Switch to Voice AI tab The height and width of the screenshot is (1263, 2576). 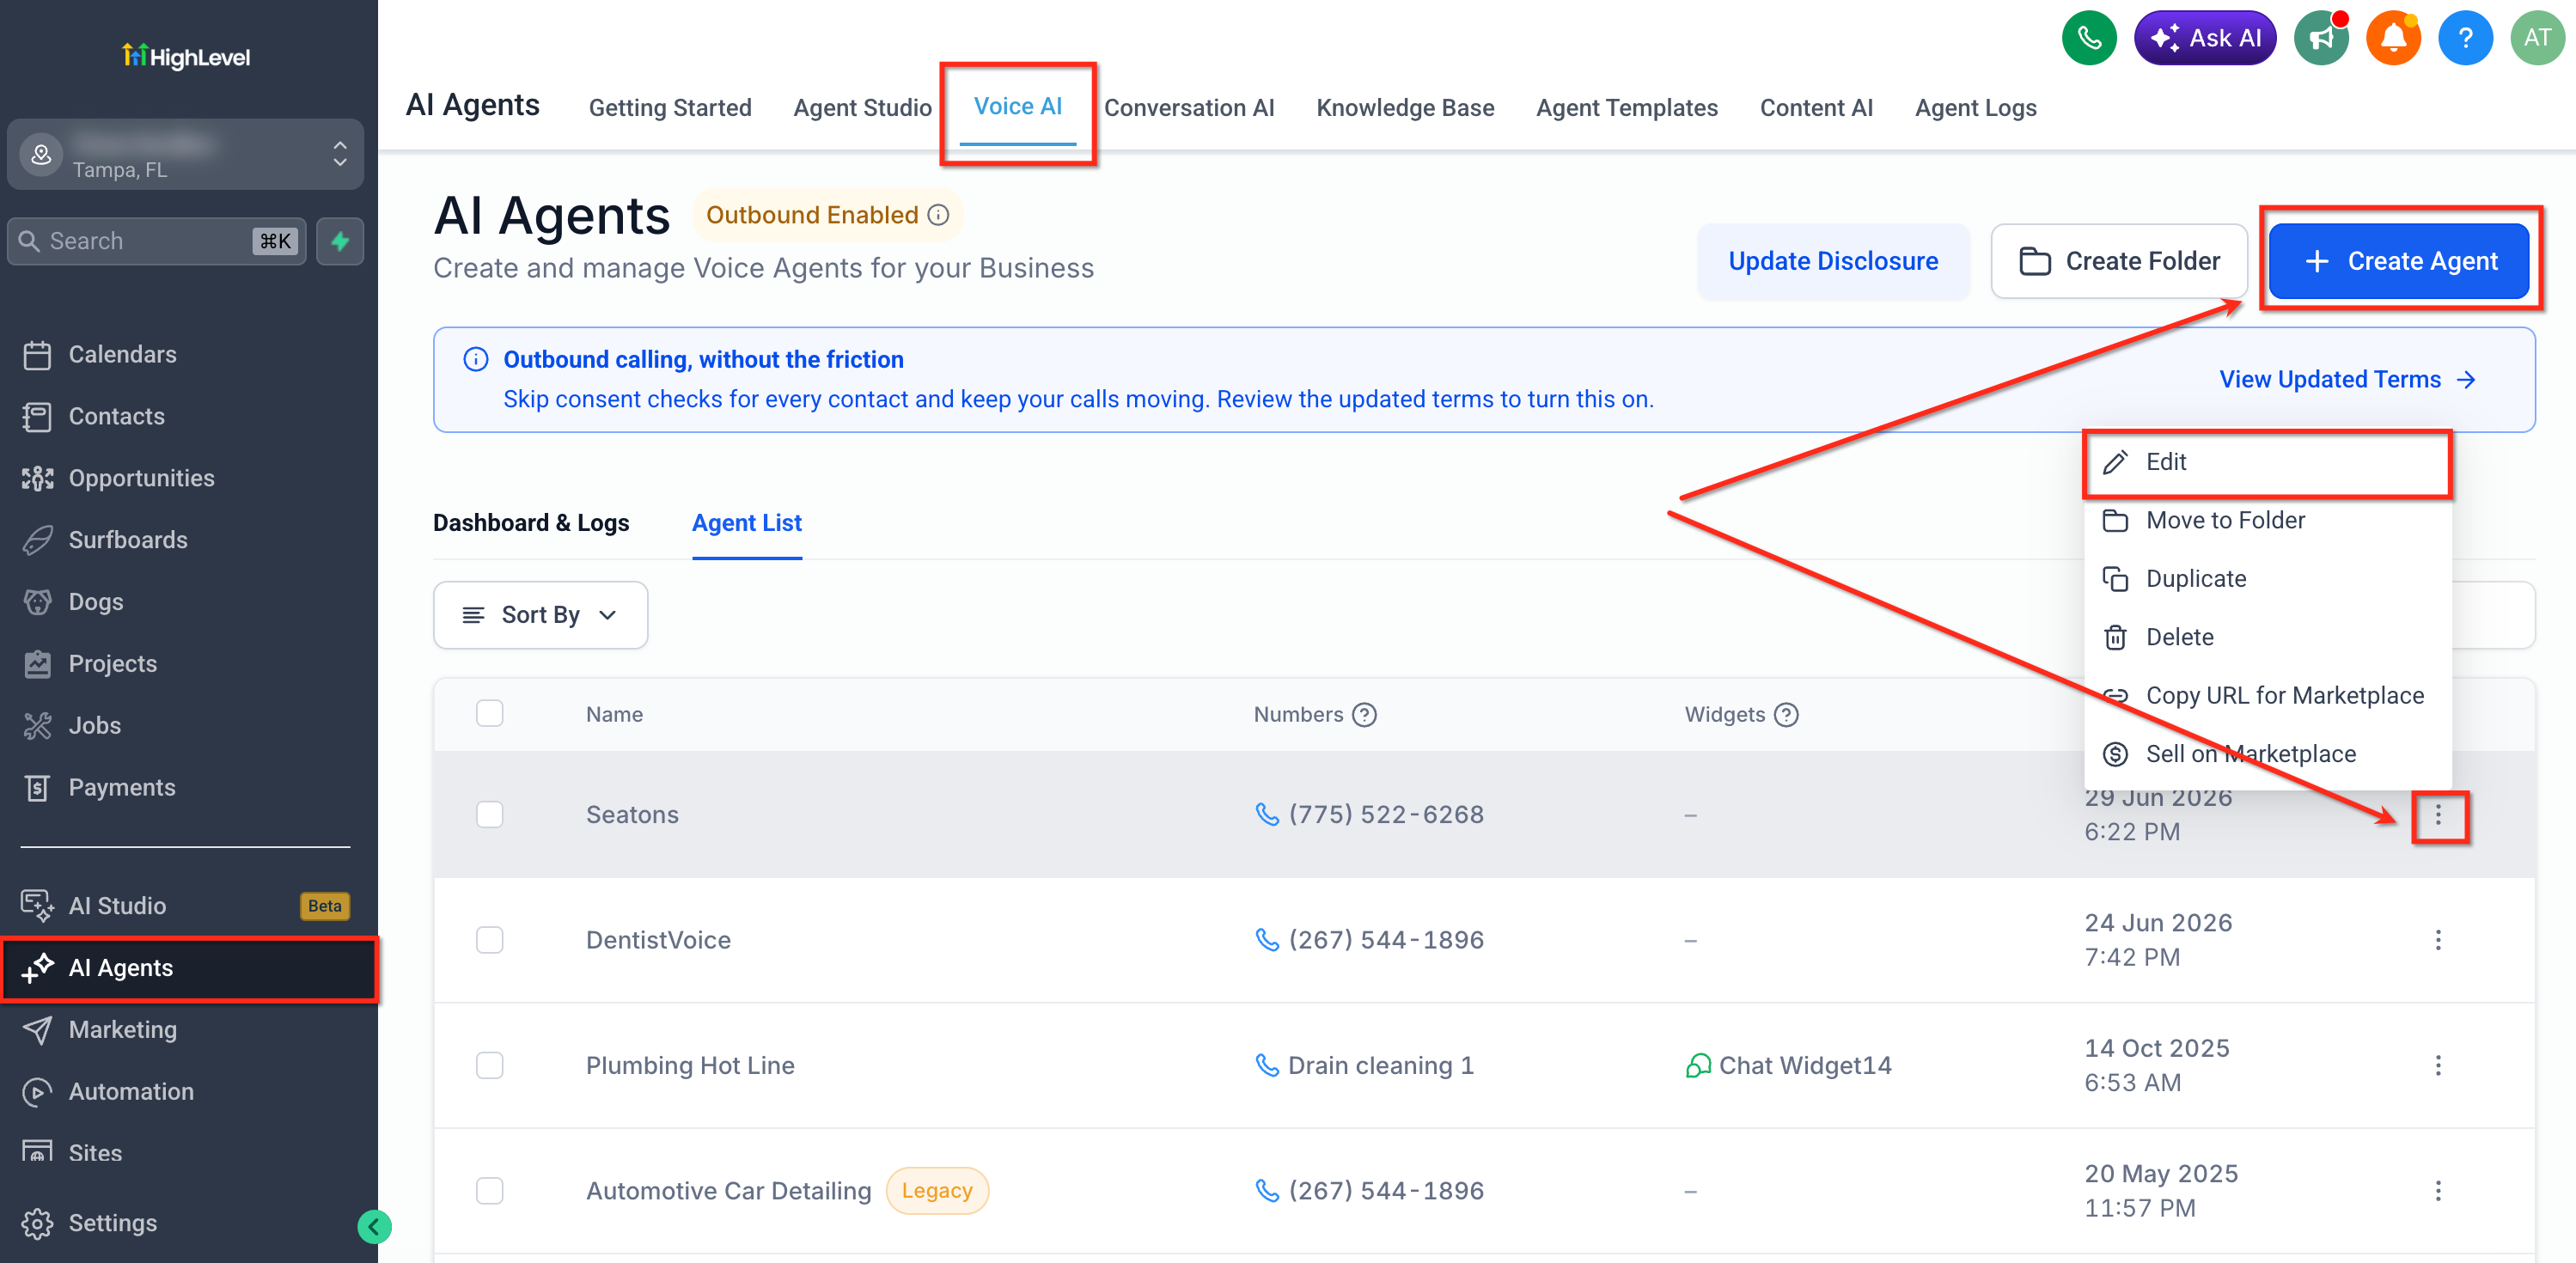[1018, 107]
